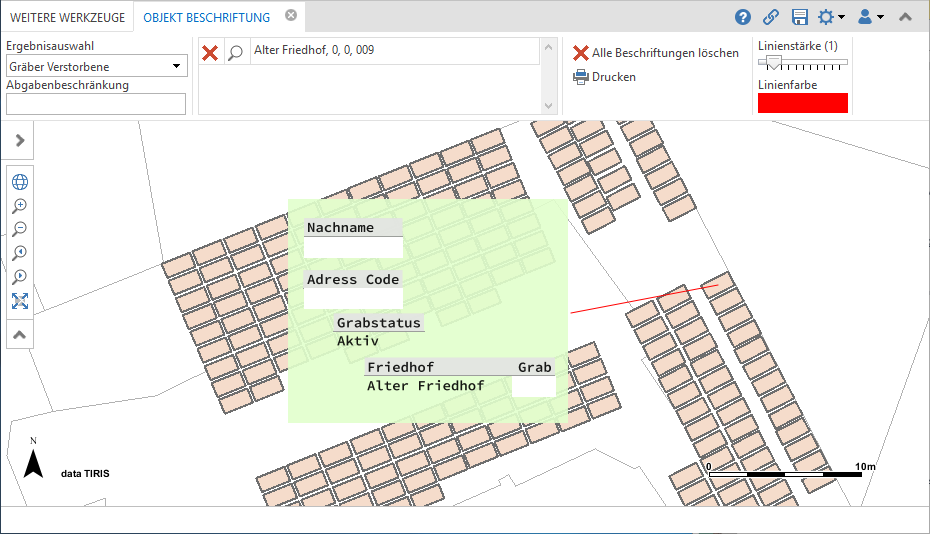Open the user account dropdown
Image resolution: width=930 pixels, height=534 pixels.
[x=870, y=17]
